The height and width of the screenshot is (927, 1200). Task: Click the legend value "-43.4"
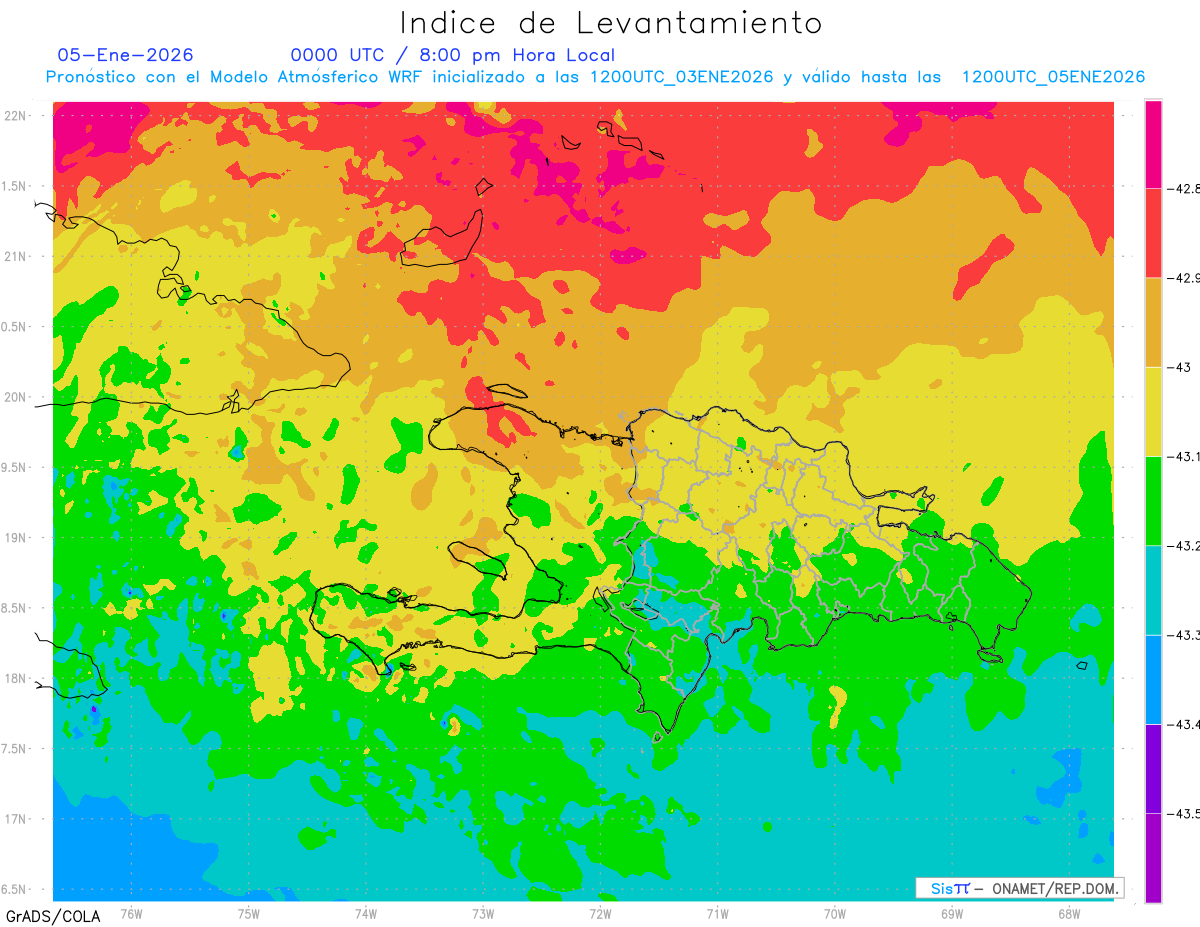pos(1183,724)
